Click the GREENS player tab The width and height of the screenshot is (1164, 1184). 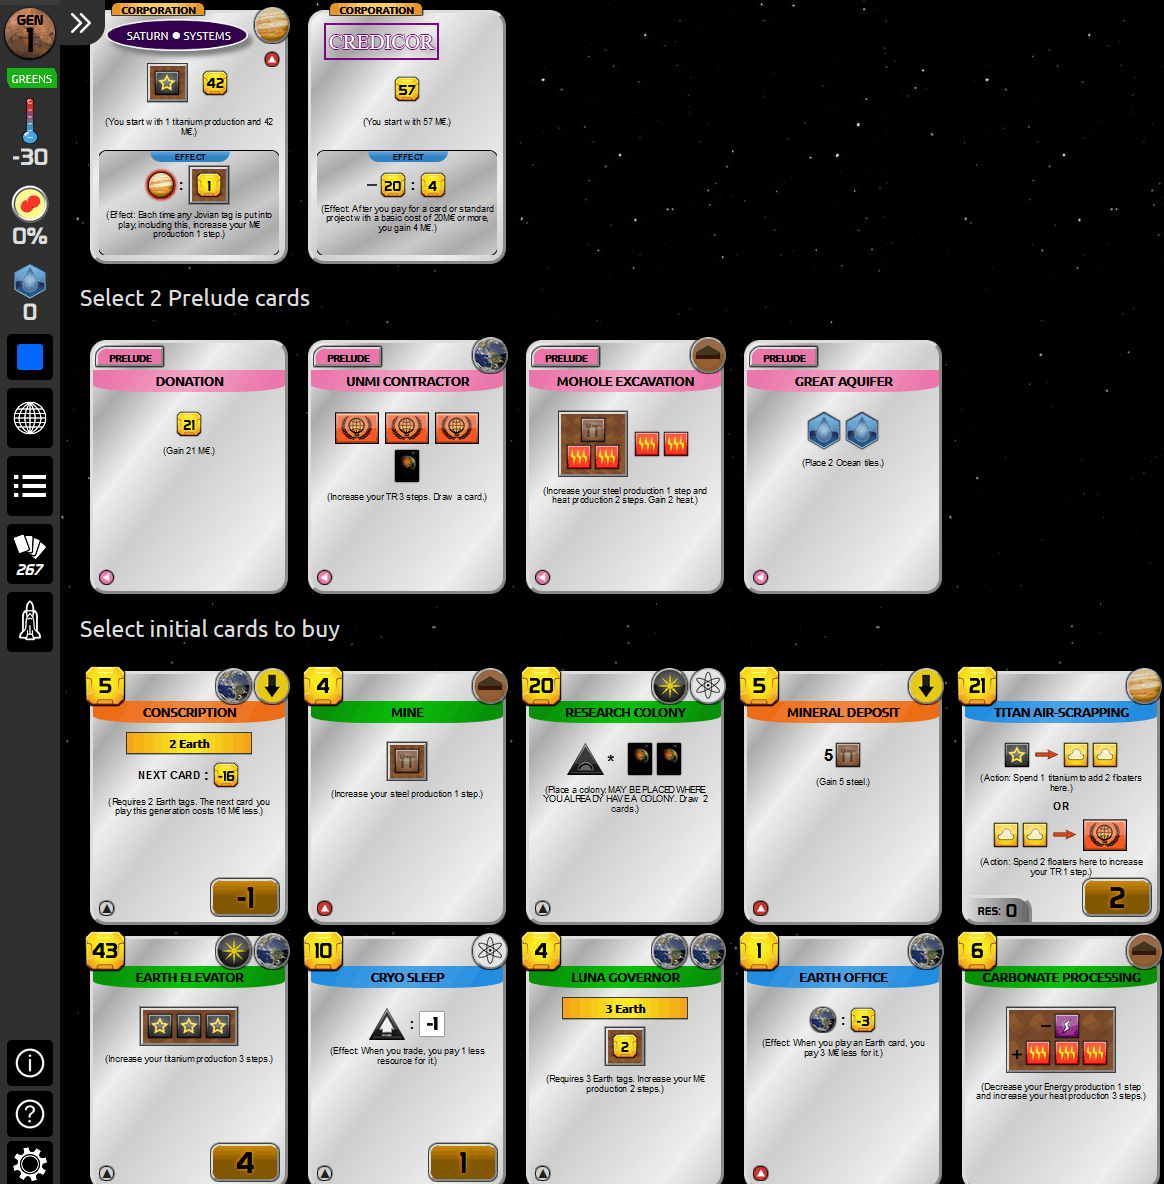point(31,78)
